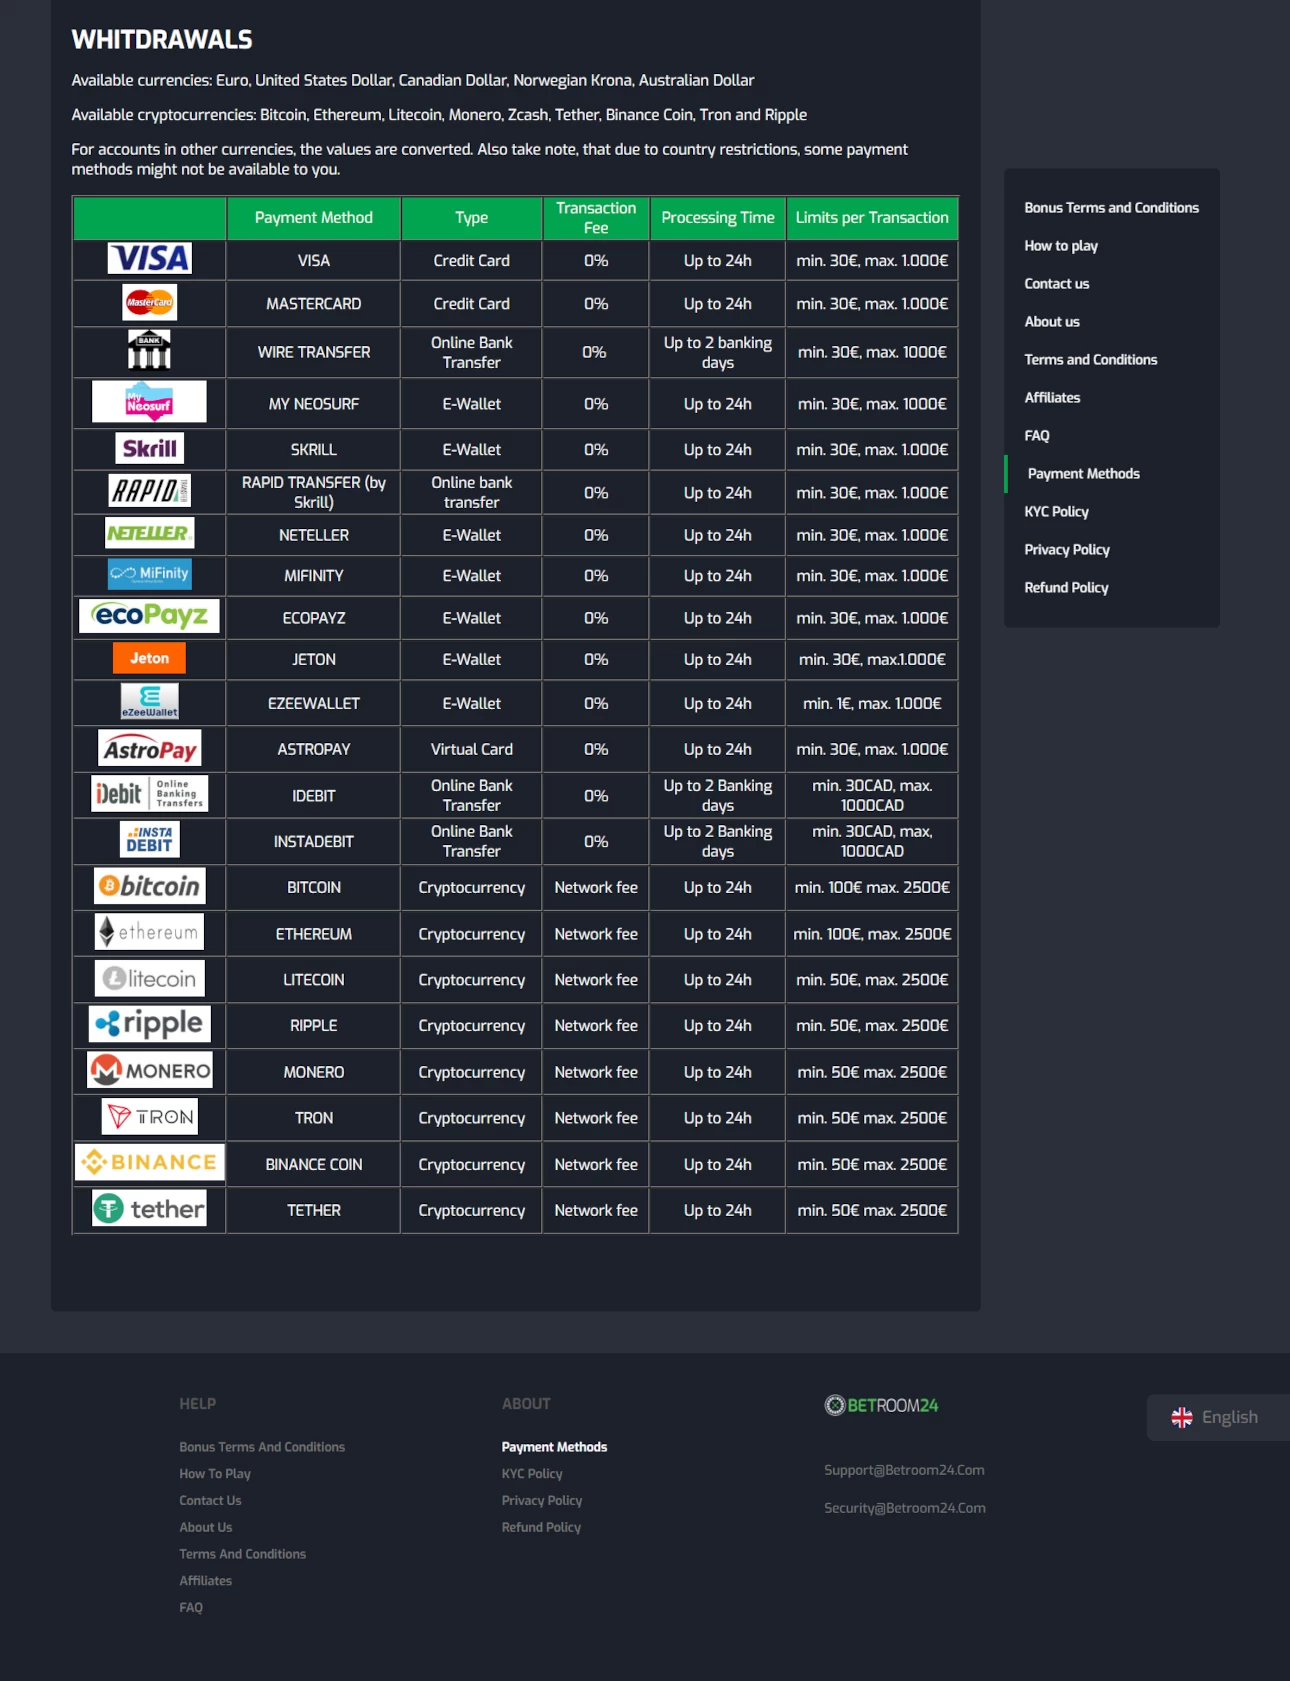Viewport: 1290px width, 1681px height.
Task: Click the Ripple logo
Action: [x=149, y=1024]
